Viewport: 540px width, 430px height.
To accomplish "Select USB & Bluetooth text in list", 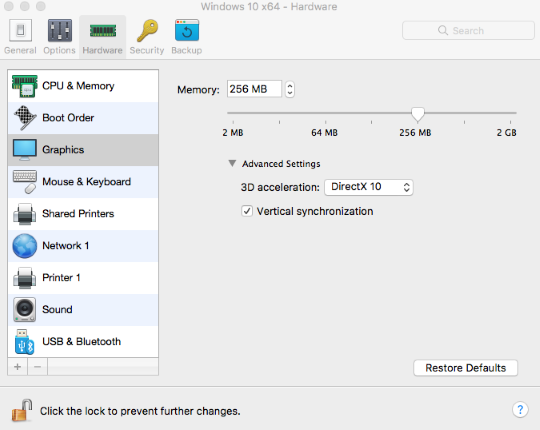I will [82, 342].
